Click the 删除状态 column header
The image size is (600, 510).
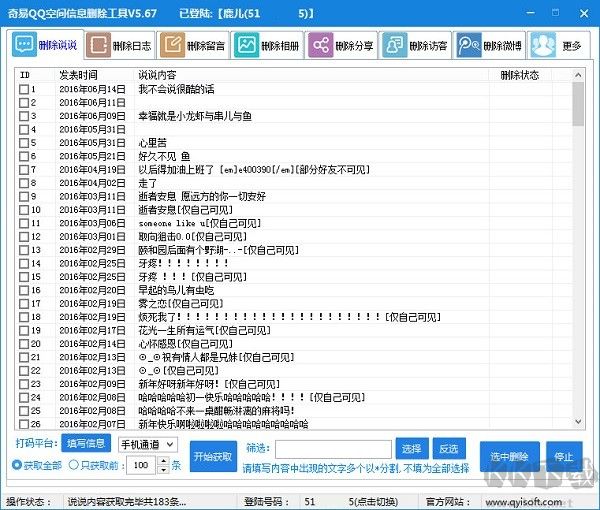point(520,75)
